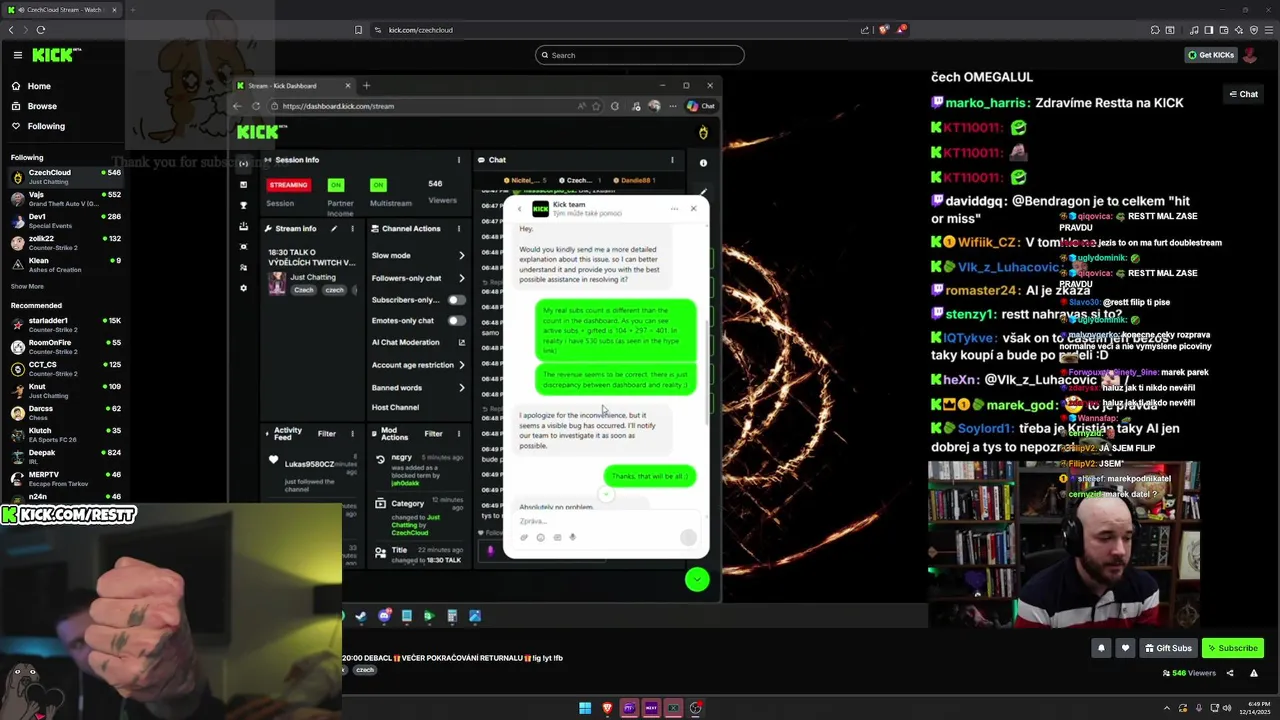Toggle Subscribers-only switch in streamed dashboard

(x=456, y=300)
